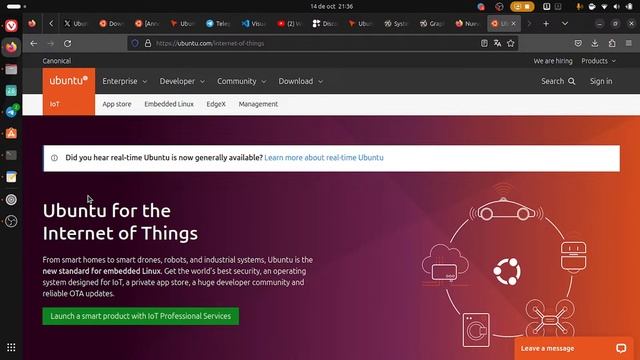Image resolution: width=640 pixels, height=360 pixels.
Task: Open OBS Studio from the dock
Action: pos(11,221)
